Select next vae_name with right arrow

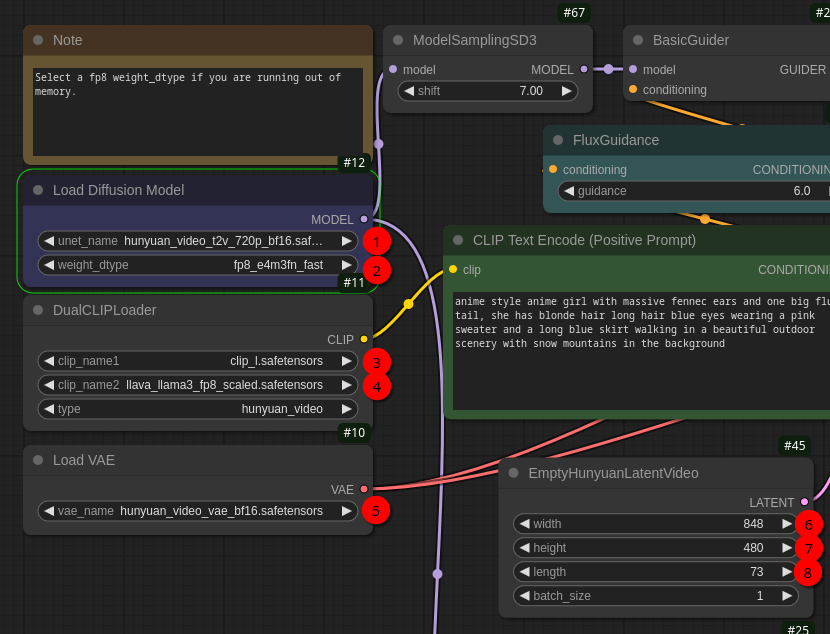(346, 511)
